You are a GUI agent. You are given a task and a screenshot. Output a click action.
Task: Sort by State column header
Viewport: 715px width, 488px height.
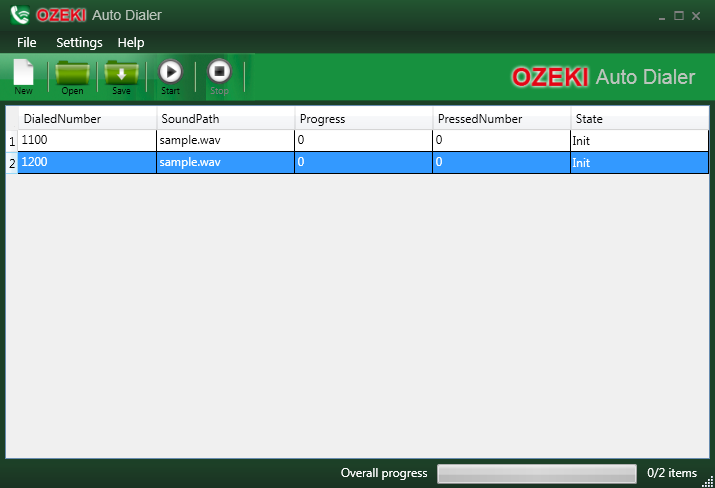(x=640, y=119)
